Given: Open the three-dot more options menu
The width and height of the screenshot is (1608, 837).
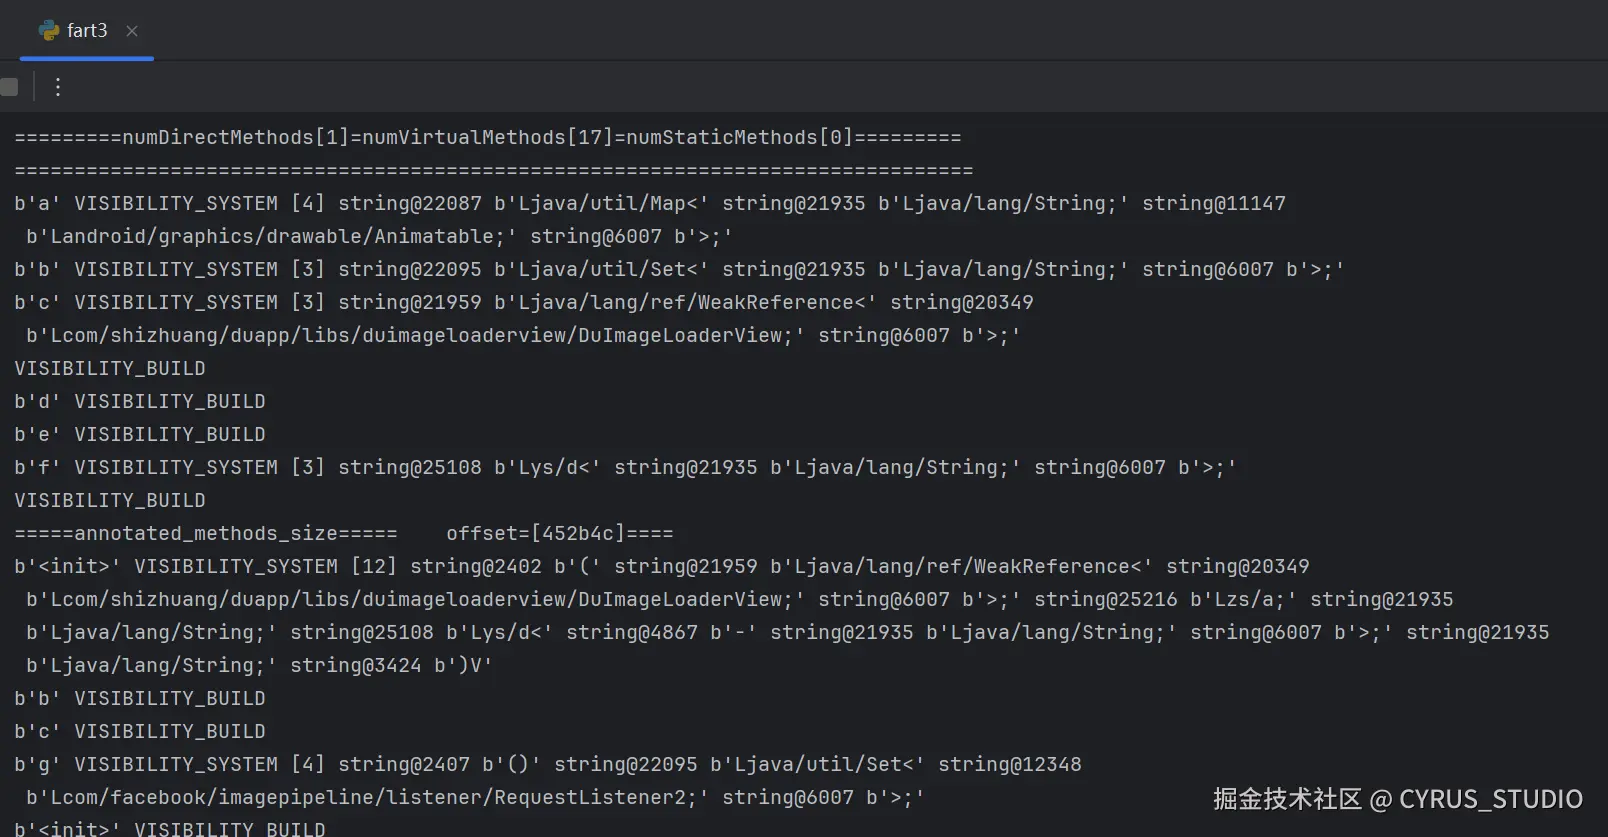Looking at the screenshot, I should (x=58, y=87).
